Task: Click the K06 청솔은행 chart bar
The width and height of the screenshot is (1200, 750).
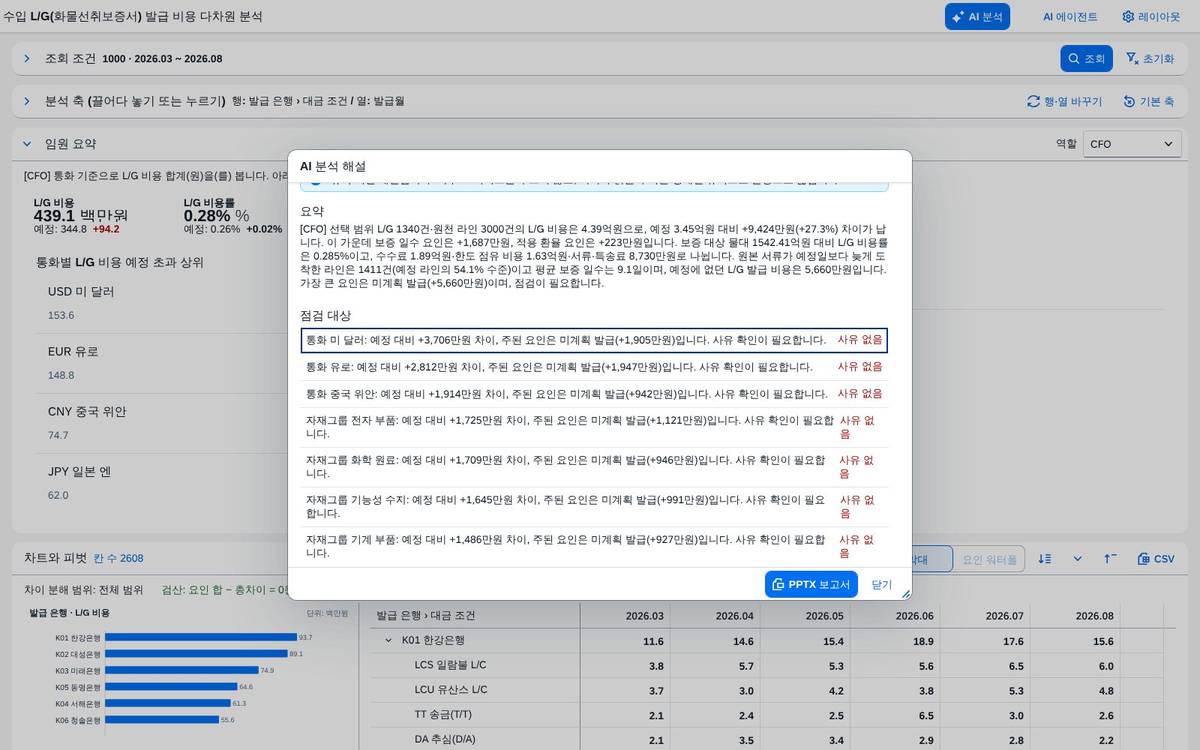Action: tap(162, 719)
